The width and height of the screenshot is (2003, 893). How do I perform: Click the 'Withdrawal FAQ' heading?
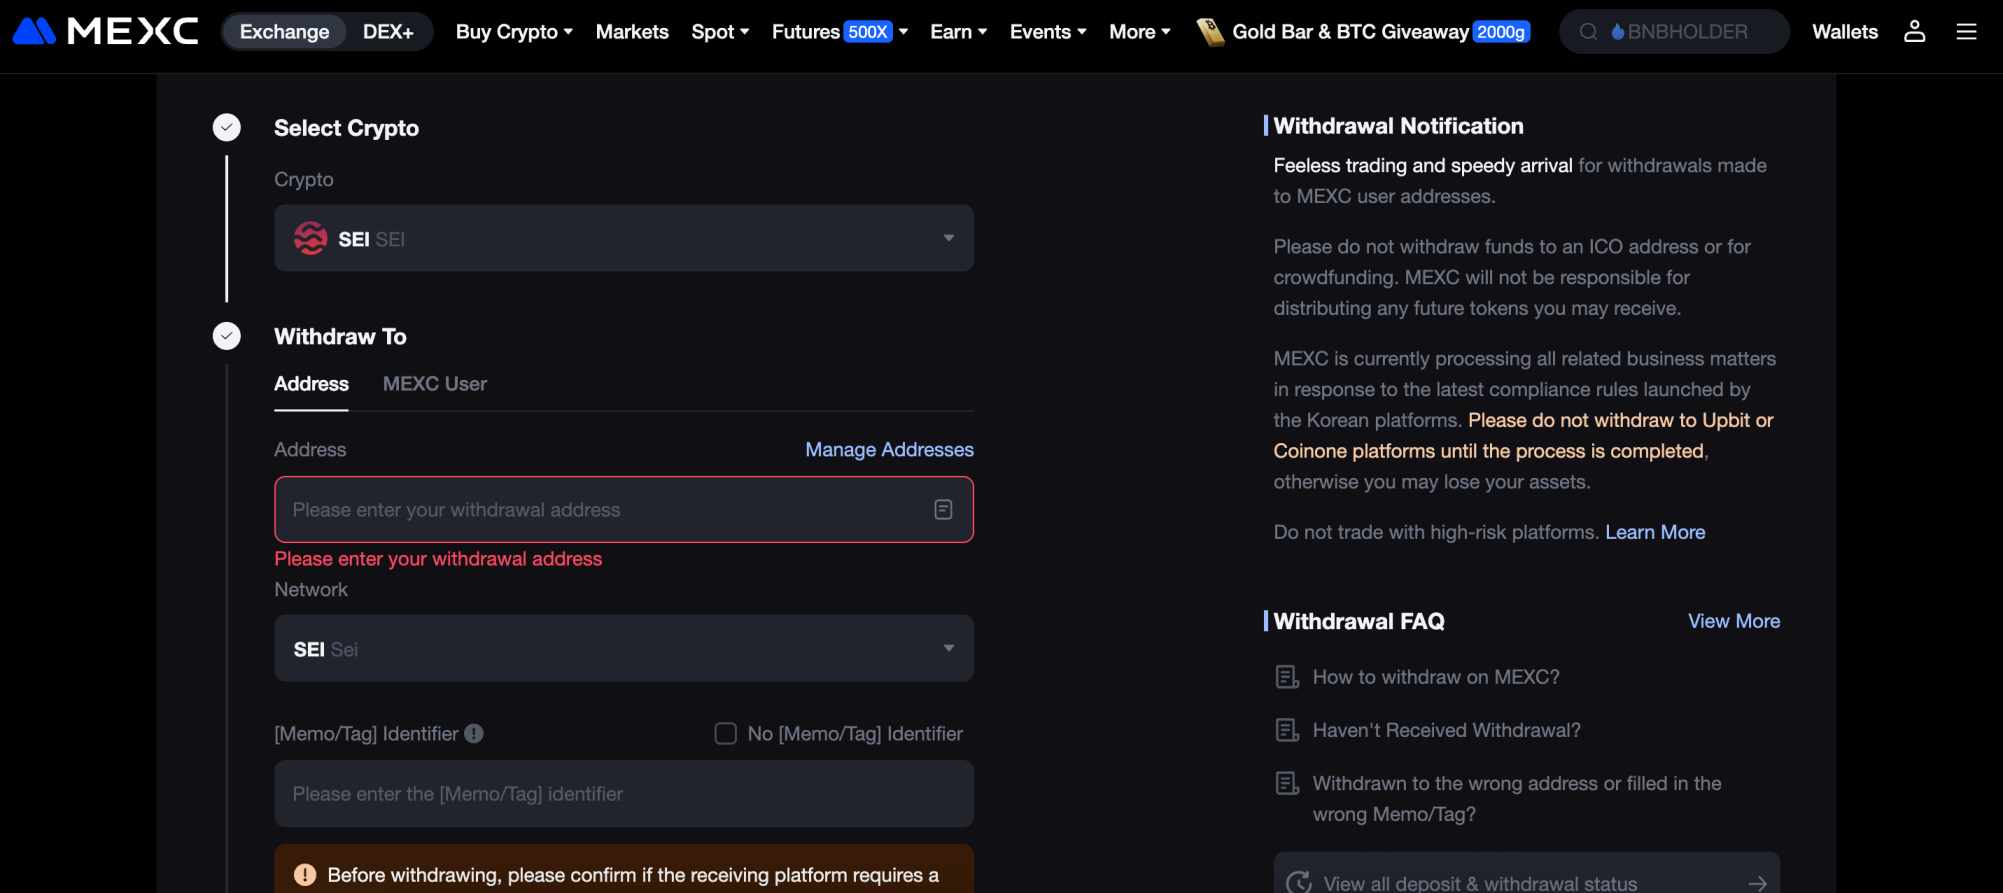tap(1359, 621)
